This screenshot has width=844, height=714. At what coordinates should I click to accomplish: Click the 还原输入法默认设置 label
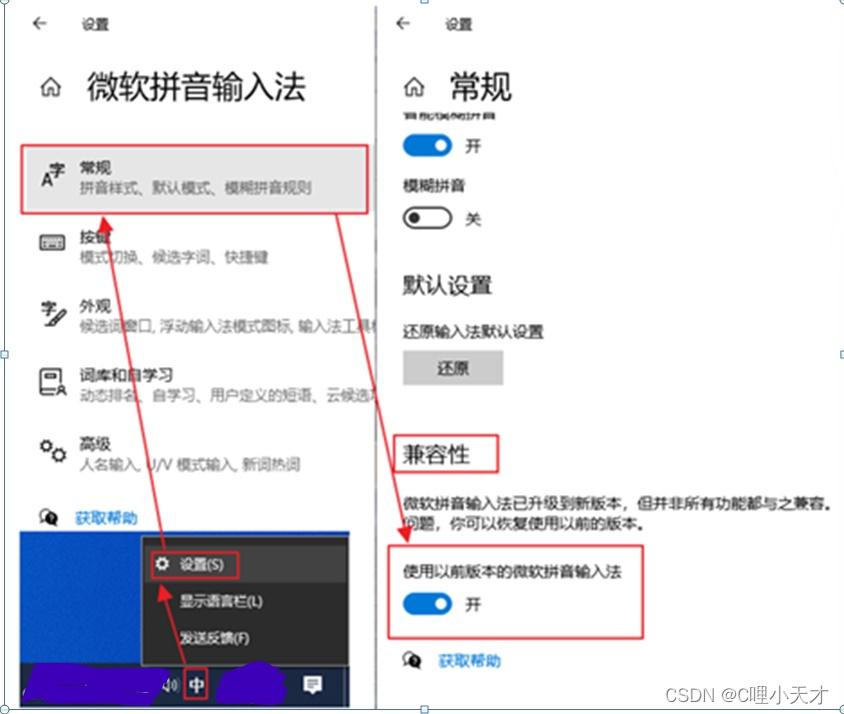(x=473, y=331)
